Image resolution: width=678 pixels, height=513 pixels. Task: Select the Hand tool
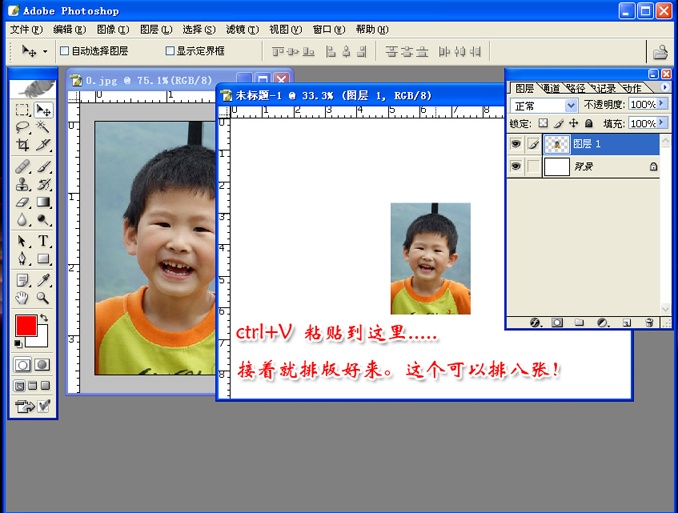(x=22, y=298)
